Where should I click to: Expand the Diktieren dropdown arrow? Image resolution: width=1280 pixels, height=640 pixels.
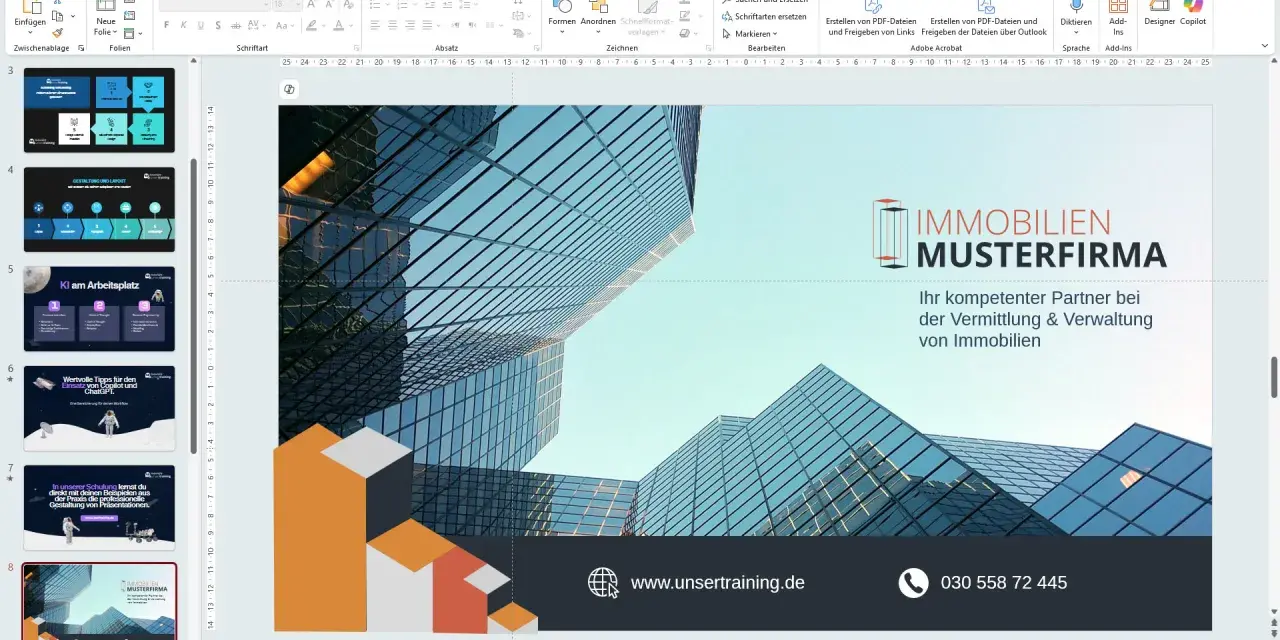(x=1076, y=33)
